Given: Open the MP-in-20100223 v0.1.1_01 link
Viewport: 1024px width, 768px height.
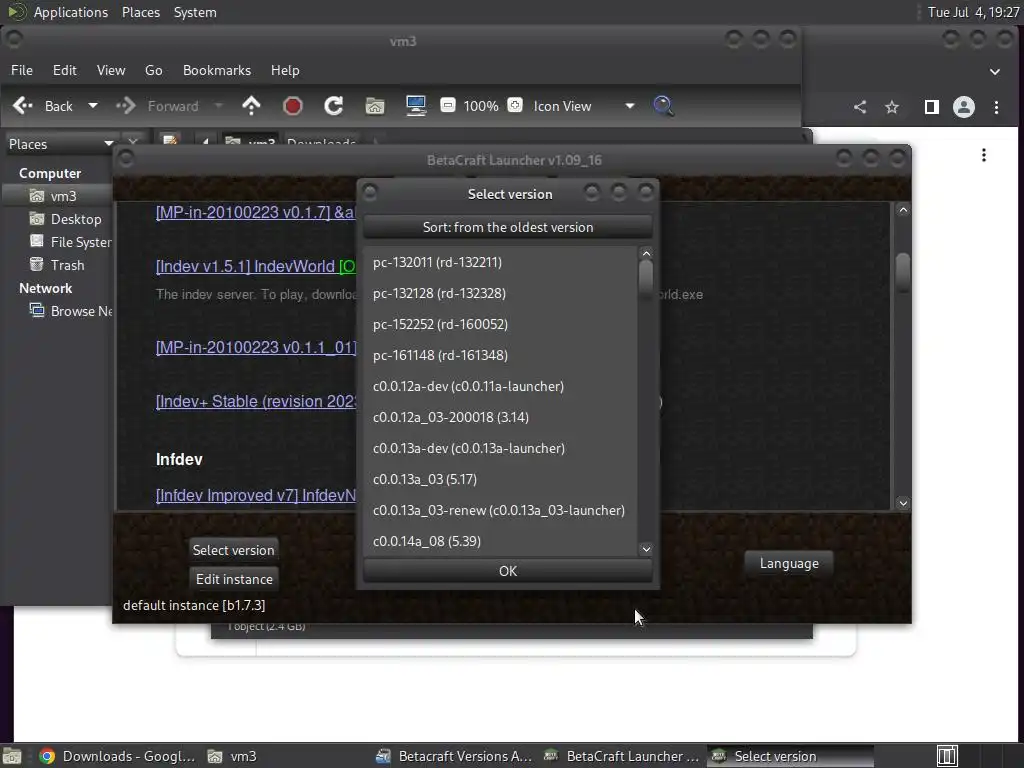Looking at the screenshot, I should (256, 347).
